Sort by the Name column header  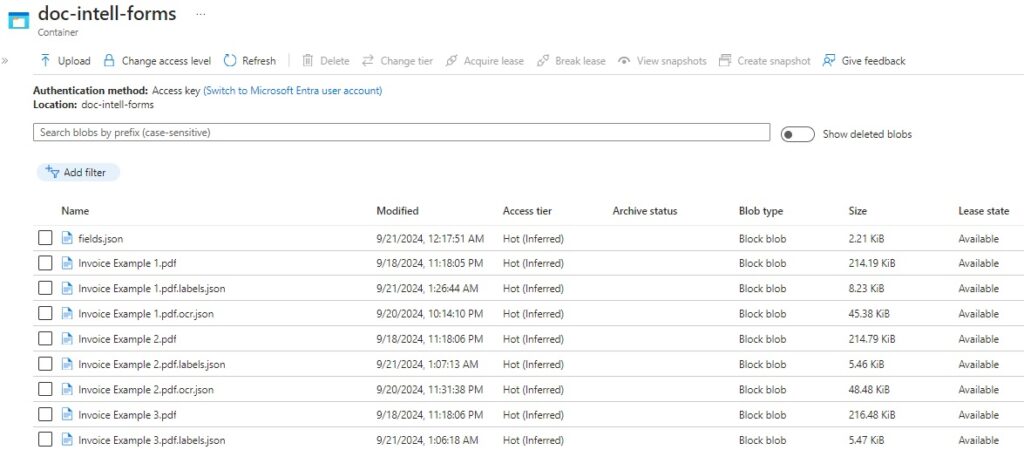[75, 211]
